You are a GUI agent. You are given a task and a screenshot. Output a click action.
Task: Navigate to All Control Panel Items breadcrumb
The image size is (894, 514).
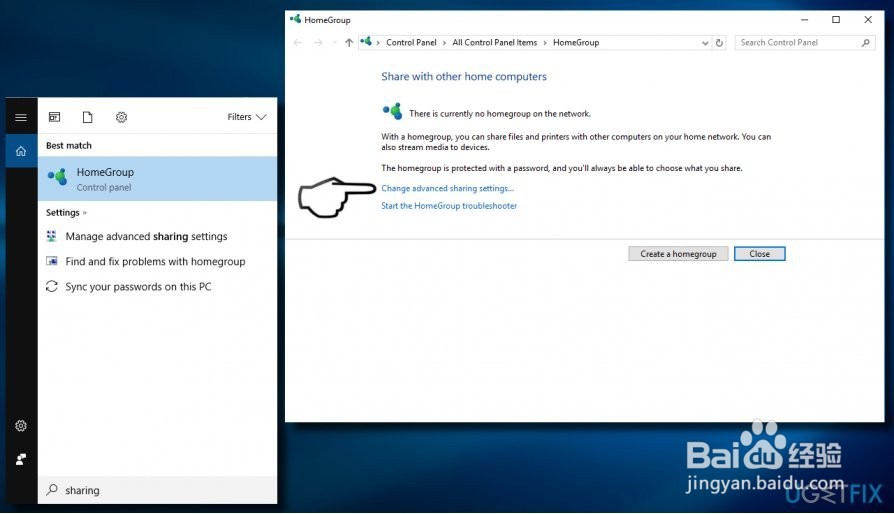[x=495, y=43]
